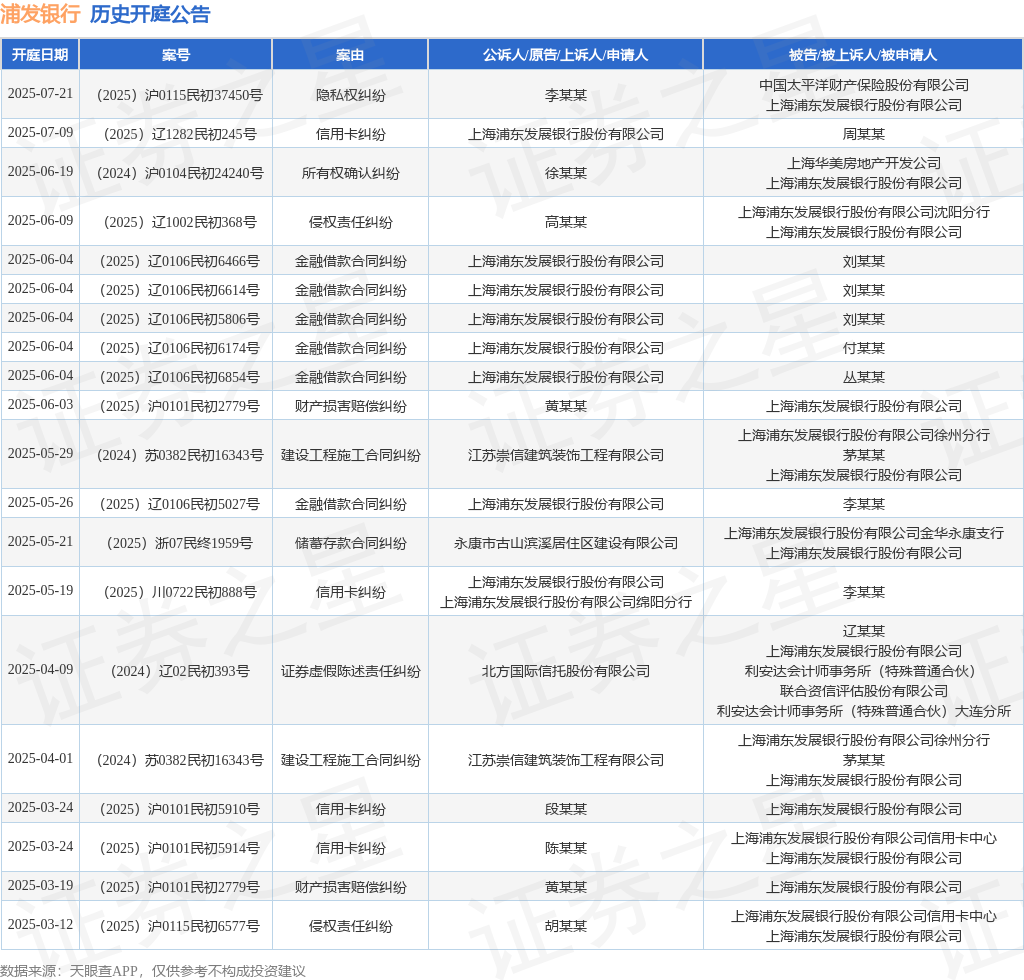1024x980 pixels.
Task: Select case number (2025)辽0106民初6466号
Action: click(180, 262)
